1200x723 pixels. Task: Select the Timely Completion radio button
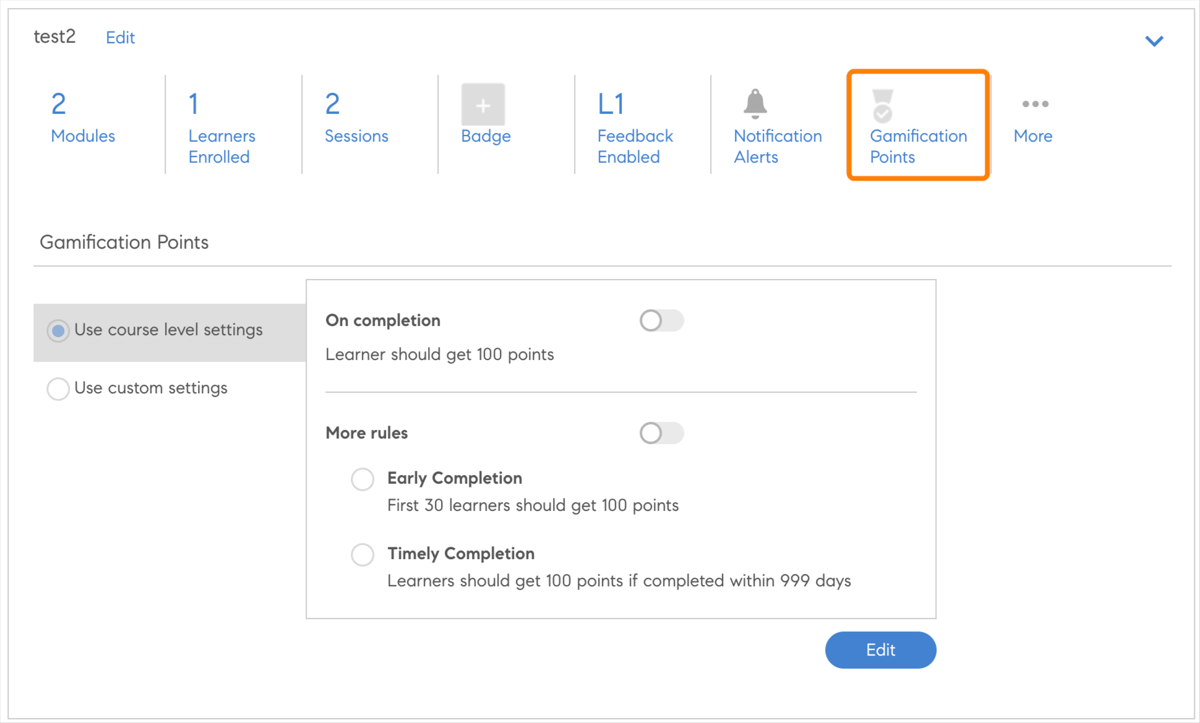(362, 554)
